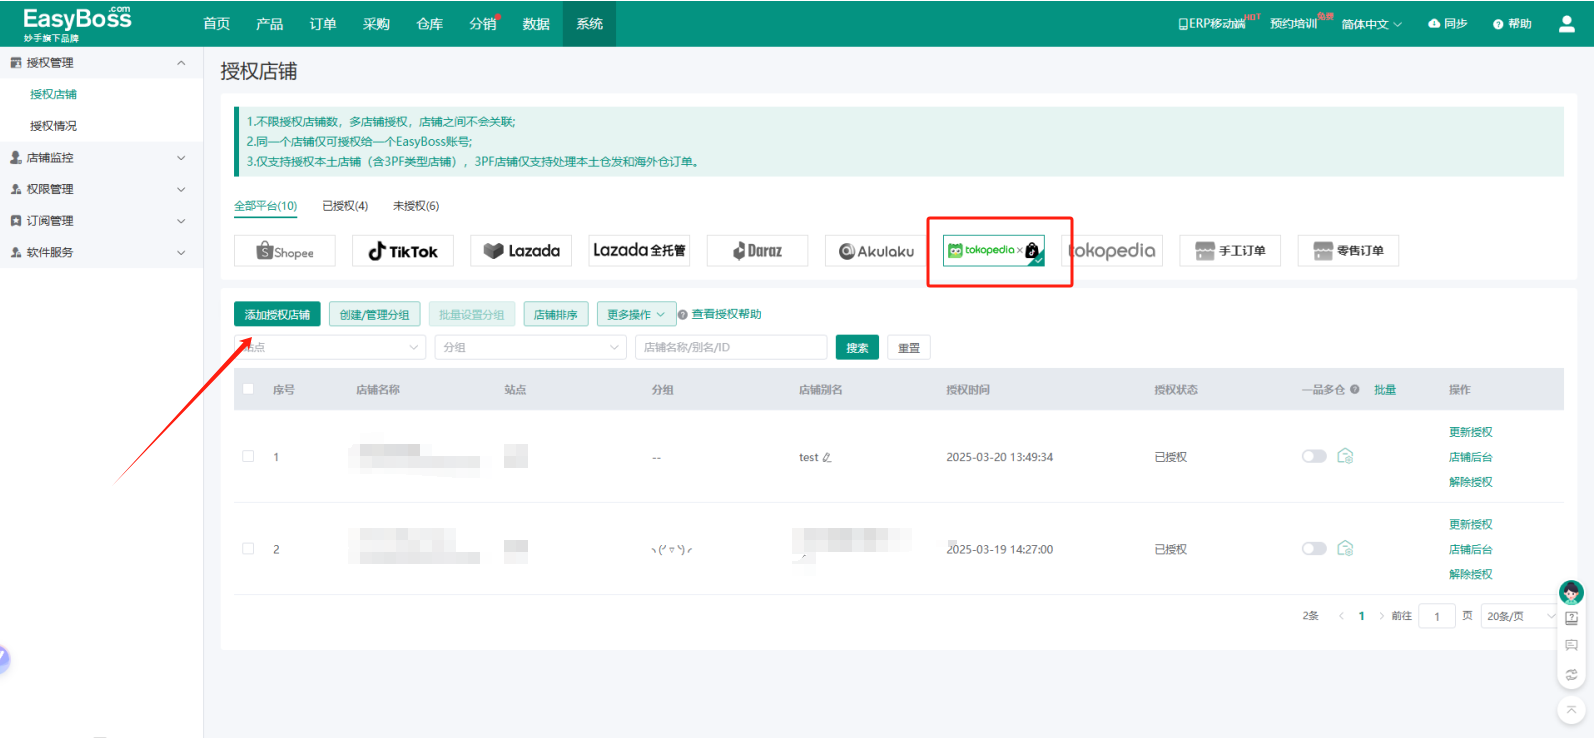Open the 站点 site dropdown

pyautogui.click(x=330, y=347)
